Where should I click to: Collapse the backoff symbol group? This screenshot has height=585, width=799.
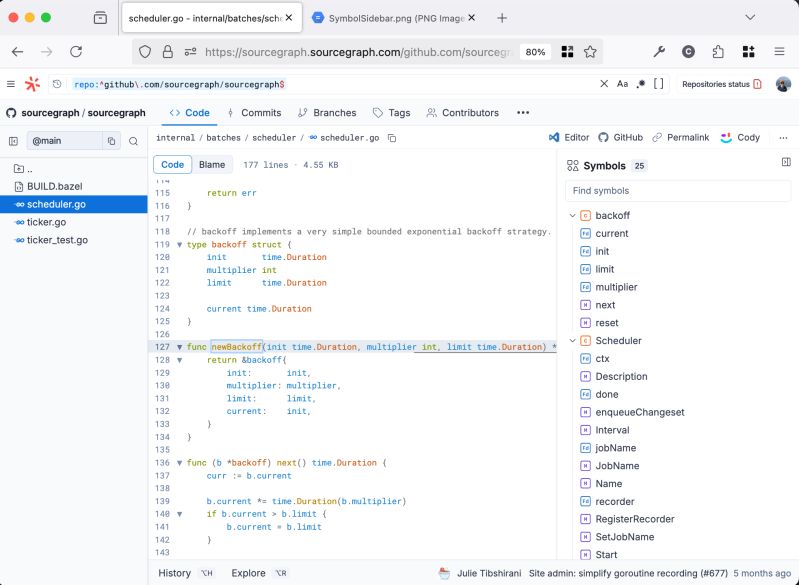pos(572,216)
